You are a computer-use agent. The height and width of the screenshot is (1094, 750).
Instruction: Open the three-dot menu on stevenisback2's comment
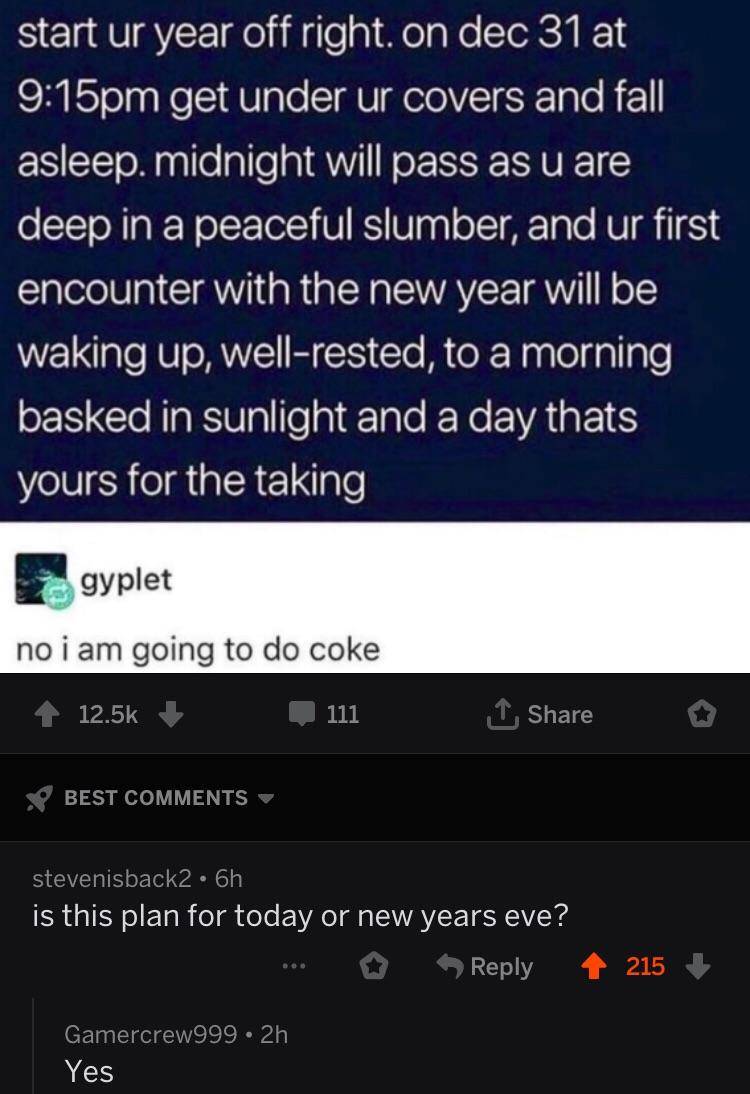[291, 967]
